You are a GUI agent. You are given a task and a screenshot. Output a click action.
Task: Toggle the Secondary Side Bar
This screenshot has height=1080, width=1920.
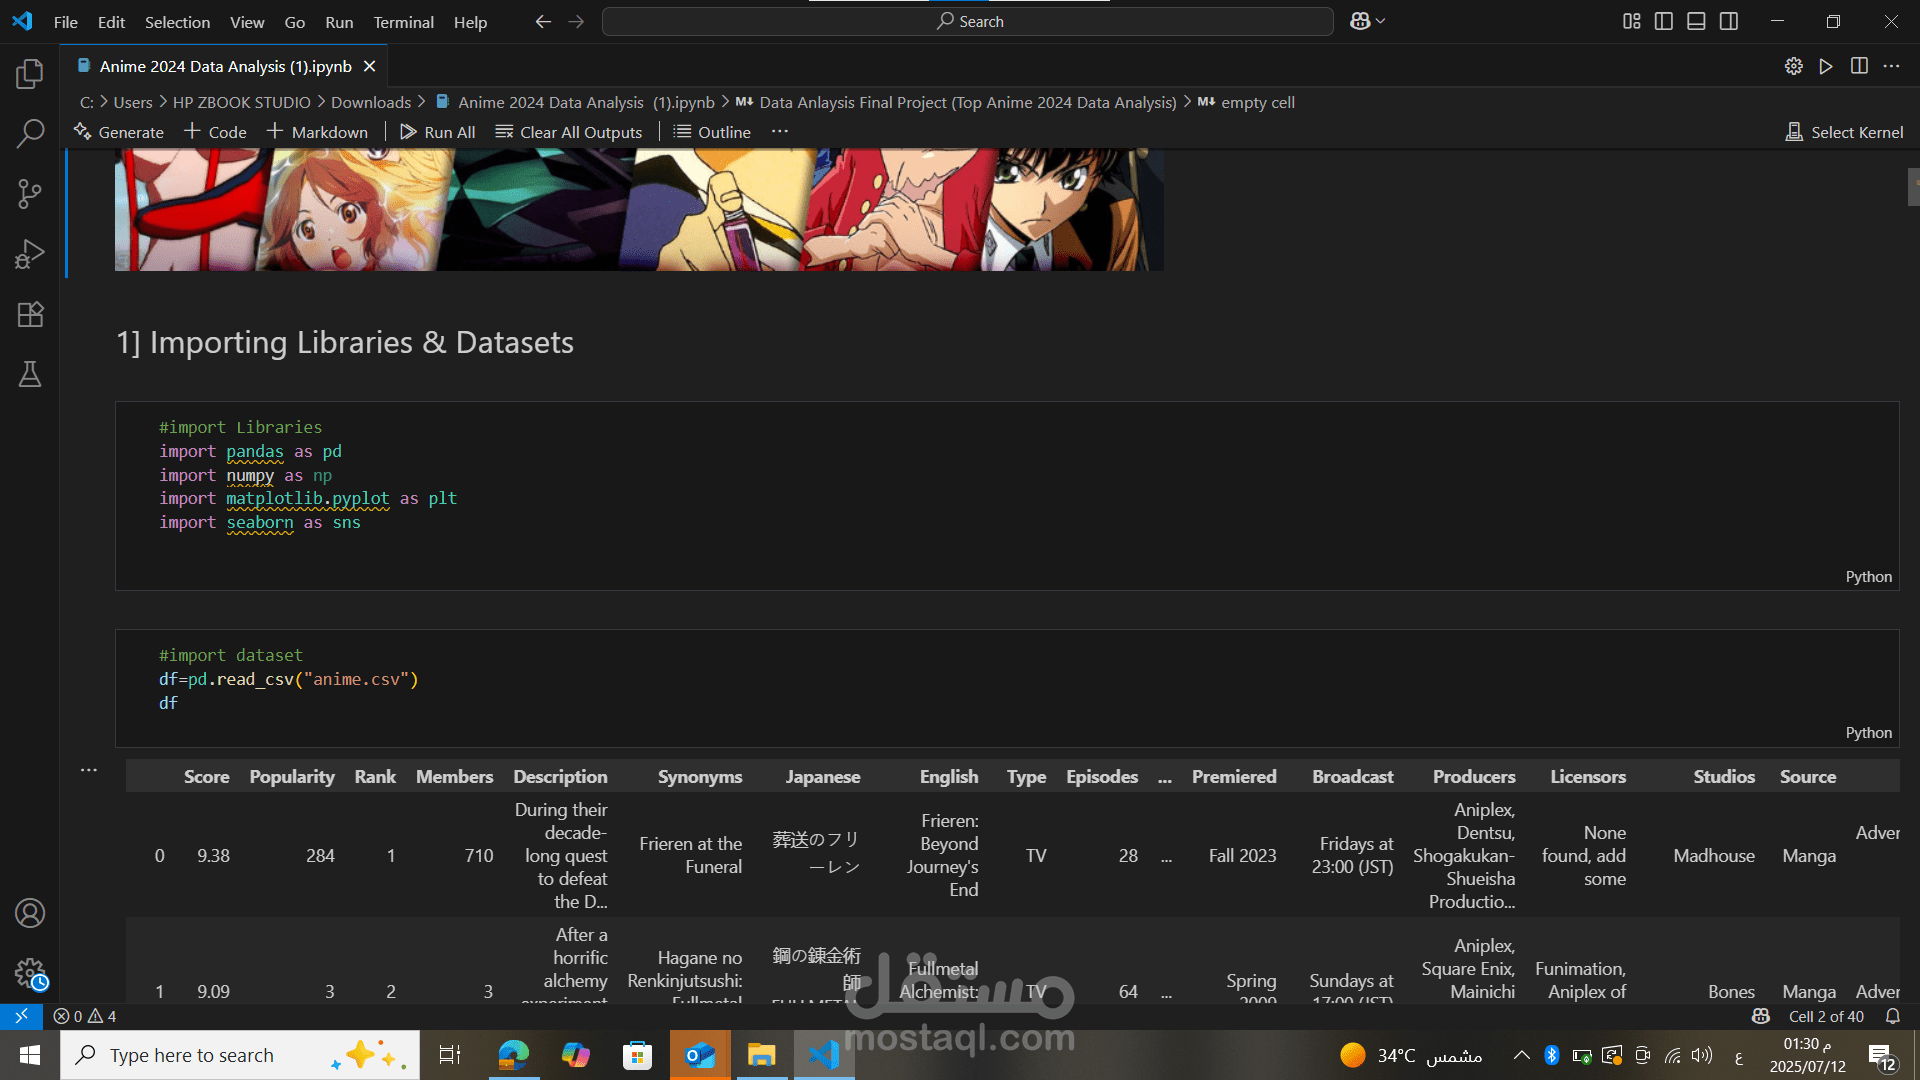click(1729, 21)
